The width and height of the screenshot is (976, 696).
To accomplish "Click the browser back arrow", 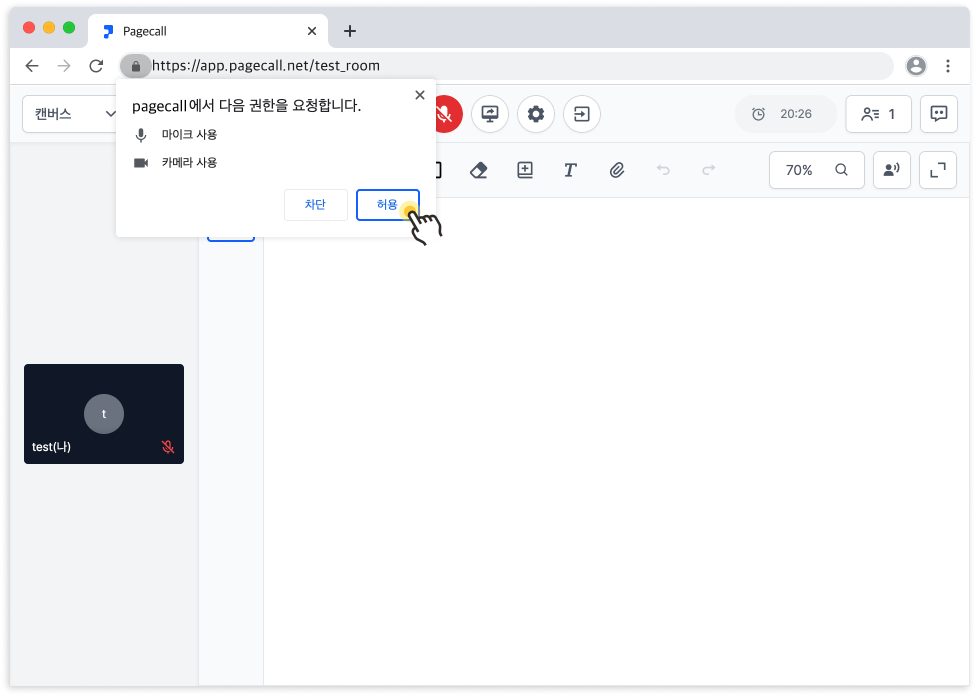I will click(x=32, y=66).
